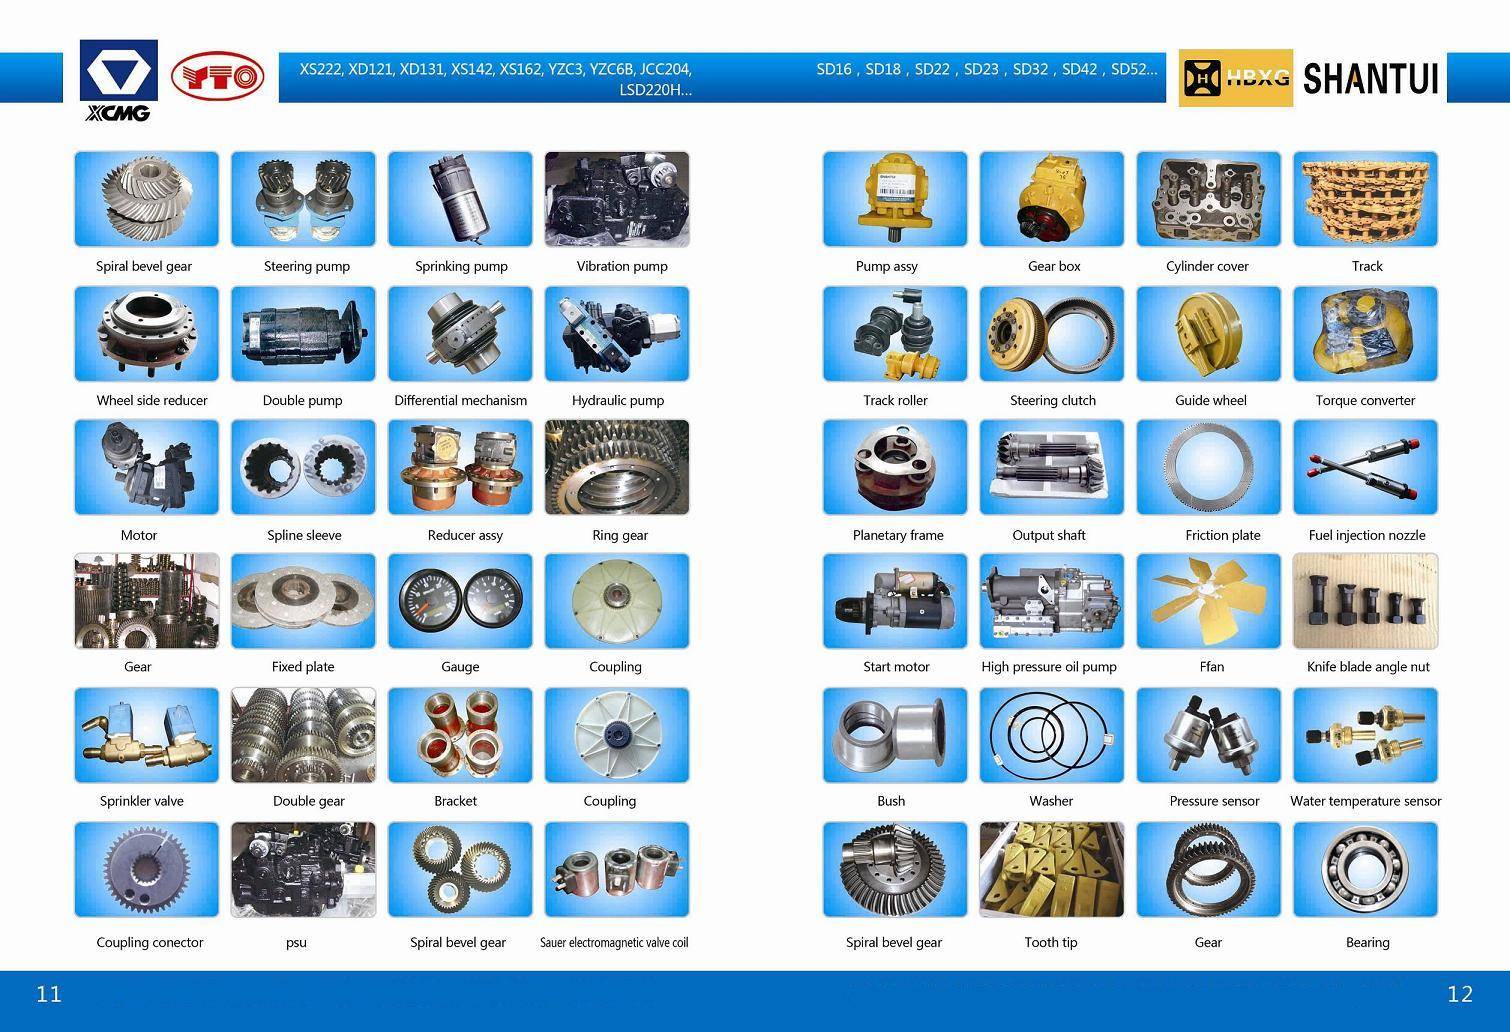Click the YTO red oval logo
The height and width of the screenshot is (1032, 1510).
(217, 77)
